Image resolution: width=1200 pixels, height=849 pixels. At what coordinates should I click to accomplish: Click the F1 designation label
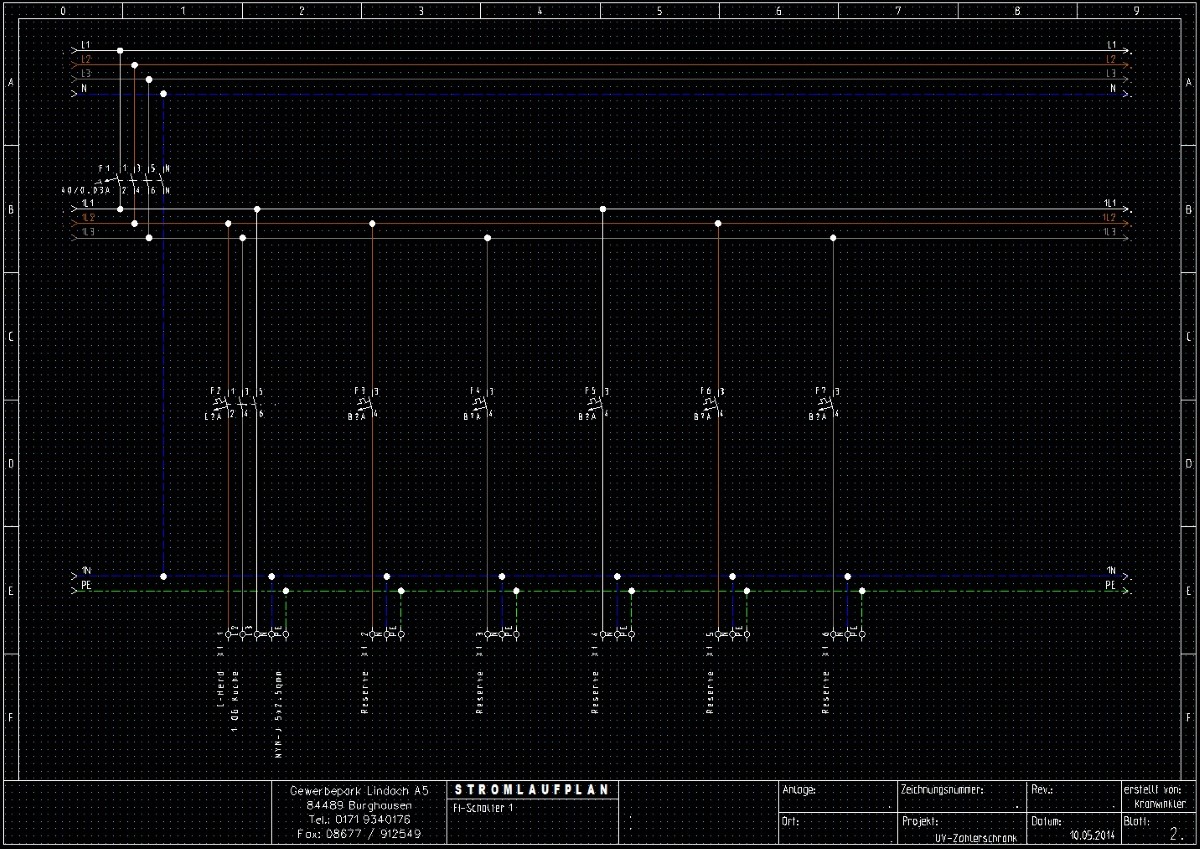(x=104, y=167)
